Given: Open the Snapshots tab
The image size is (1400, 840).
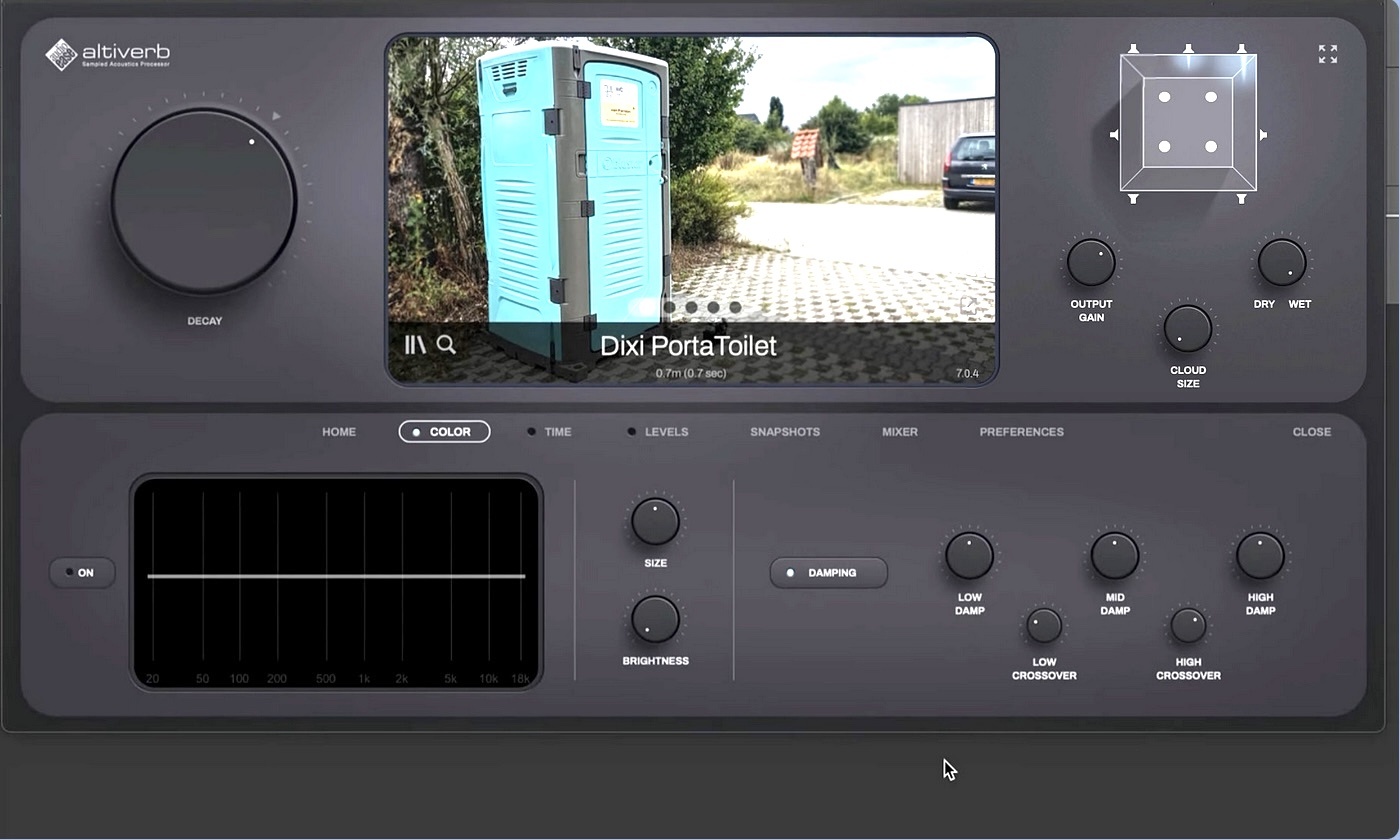Looking at the screenshot, I should point(785,432).
